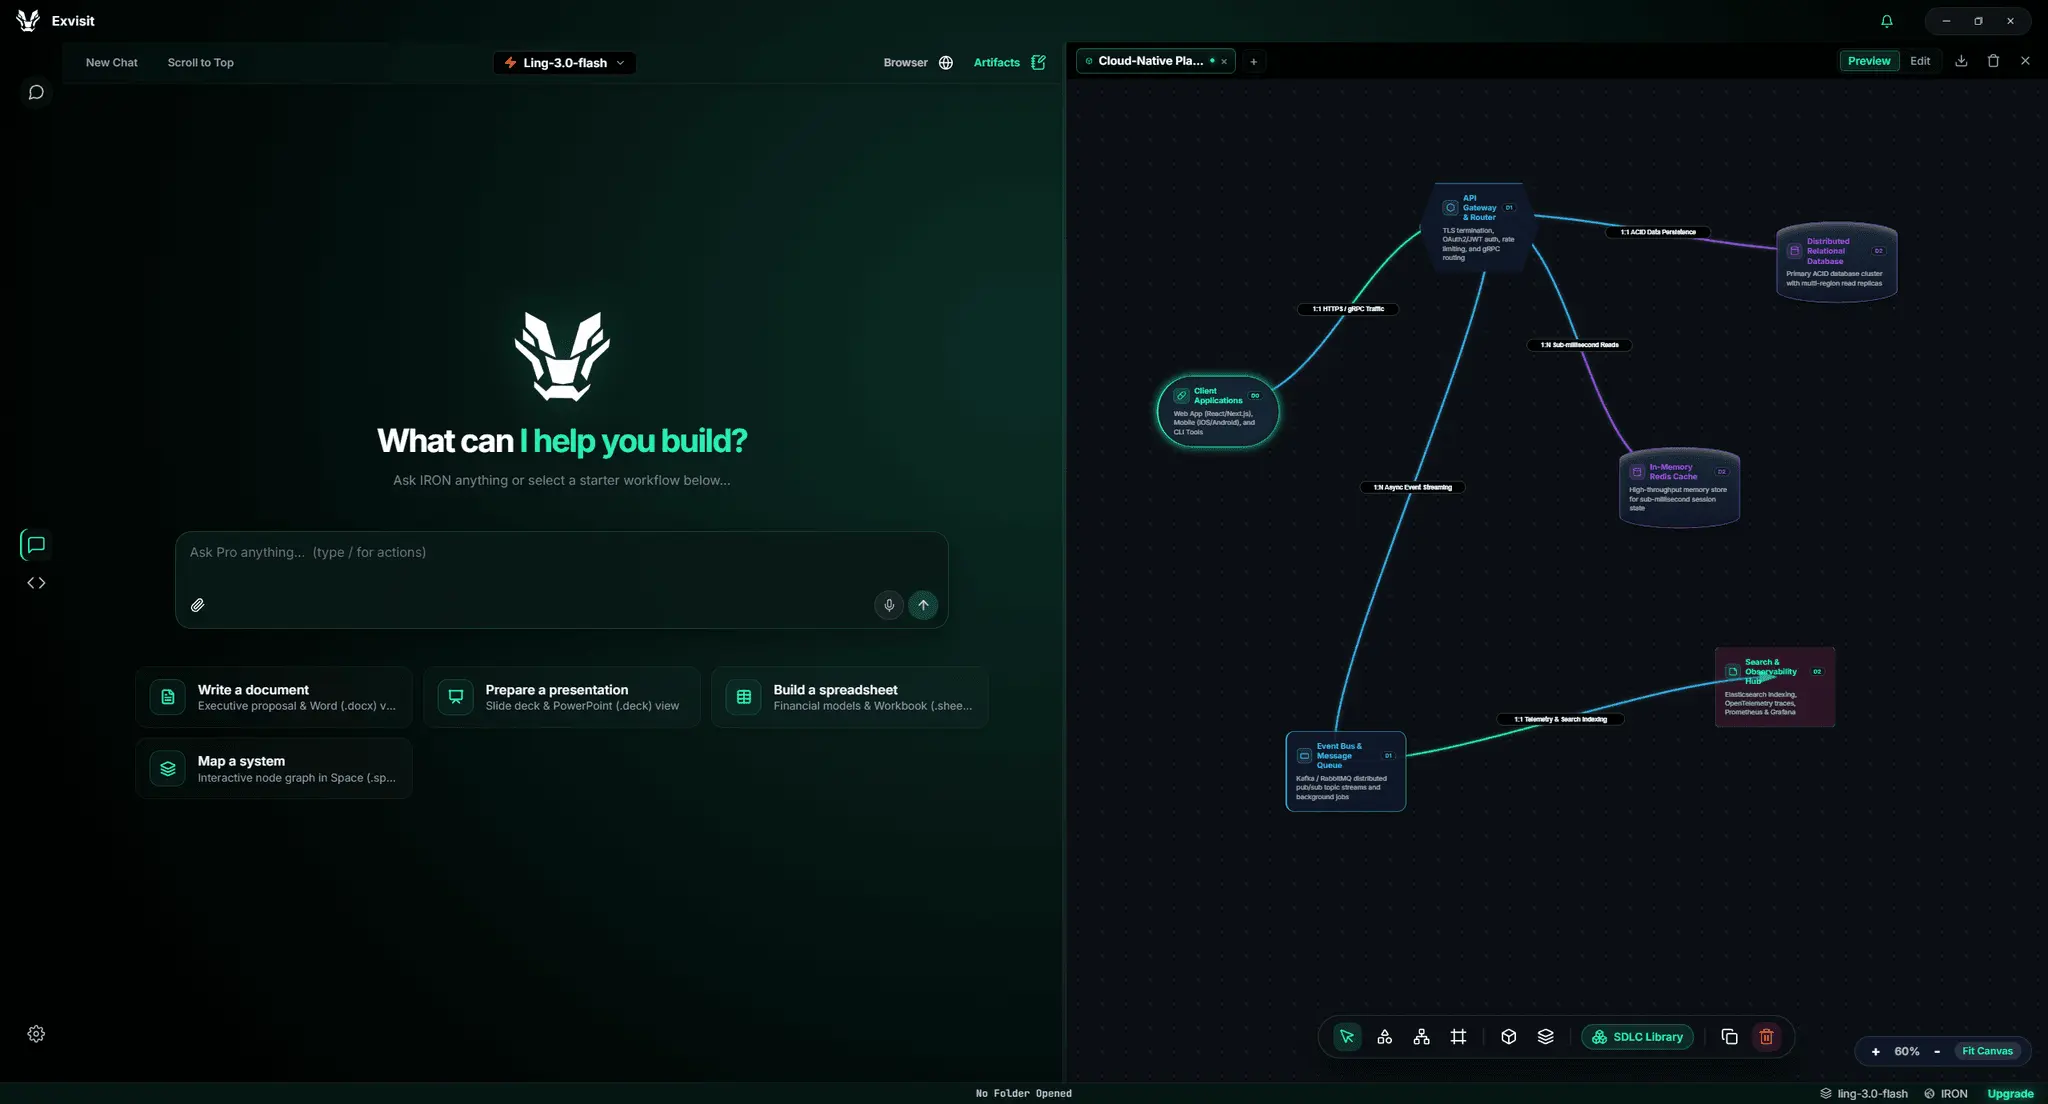This screenshot has height=1104, width=2048.
Task: Toggle the Artifacts panel button
Action: click(1009, 62)
